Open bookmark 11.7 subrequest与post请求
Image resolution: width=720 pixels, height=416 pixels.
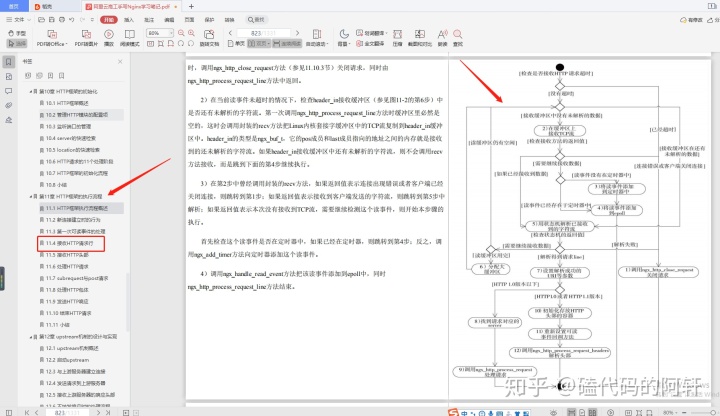click(77, 278)
